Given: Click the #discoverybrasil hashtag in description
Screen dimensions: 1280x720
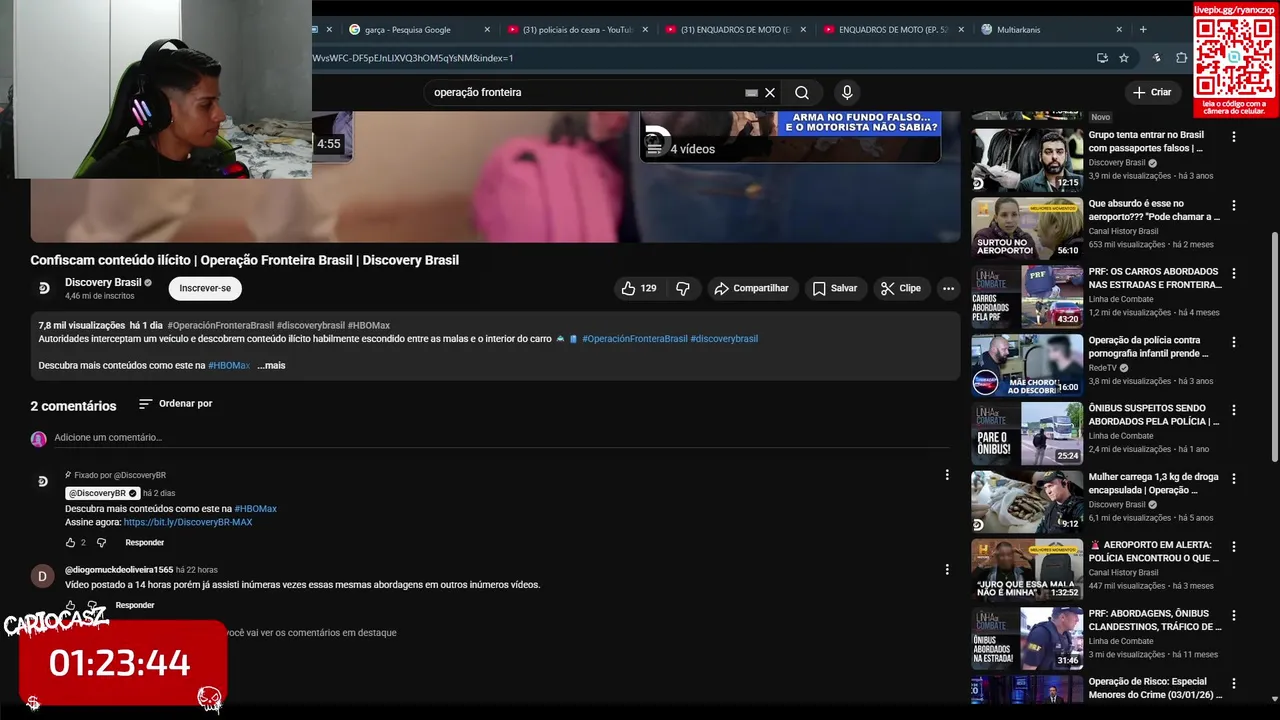Looking at the screenshot, I should pos(724,339).
